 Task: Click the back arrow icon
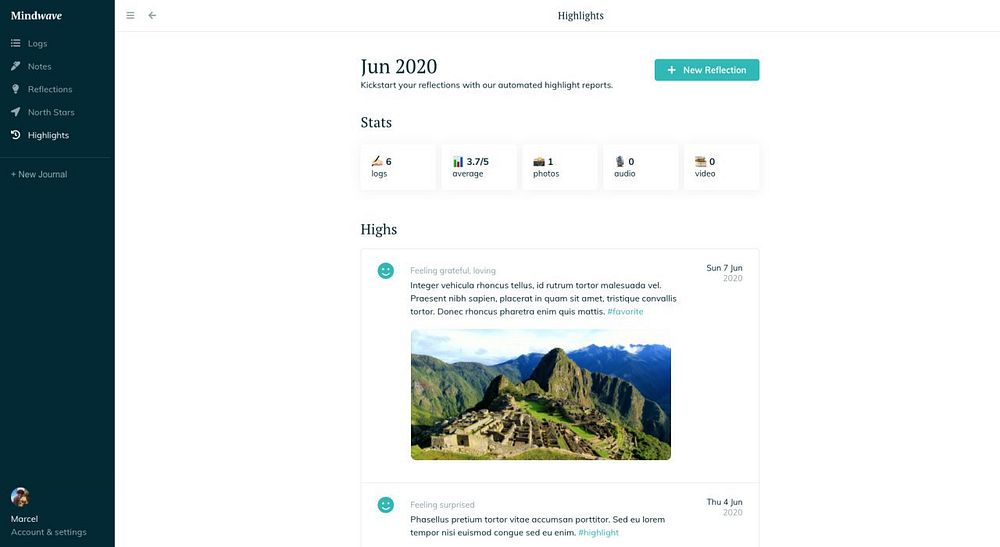pyautogui.click(x=152, y=16)
